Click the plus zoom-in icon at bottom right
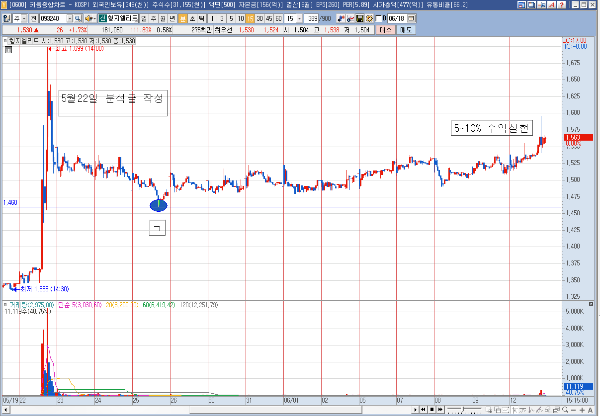Viewport: 600px width, 418px height. pos(582,410)
